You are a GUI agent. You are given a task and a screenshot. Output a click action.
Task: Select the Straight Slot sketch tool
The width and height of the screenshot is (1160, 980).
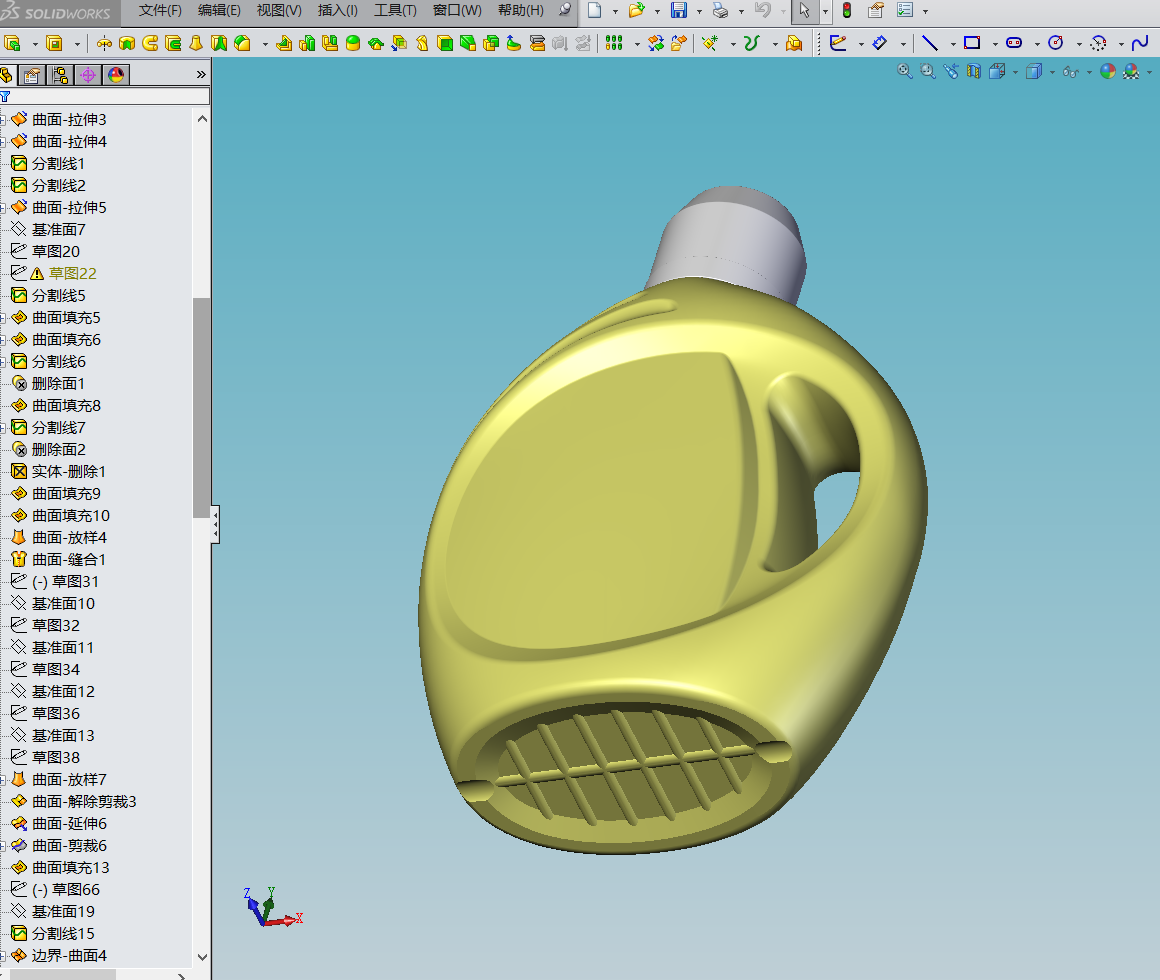pos(1014,44)
